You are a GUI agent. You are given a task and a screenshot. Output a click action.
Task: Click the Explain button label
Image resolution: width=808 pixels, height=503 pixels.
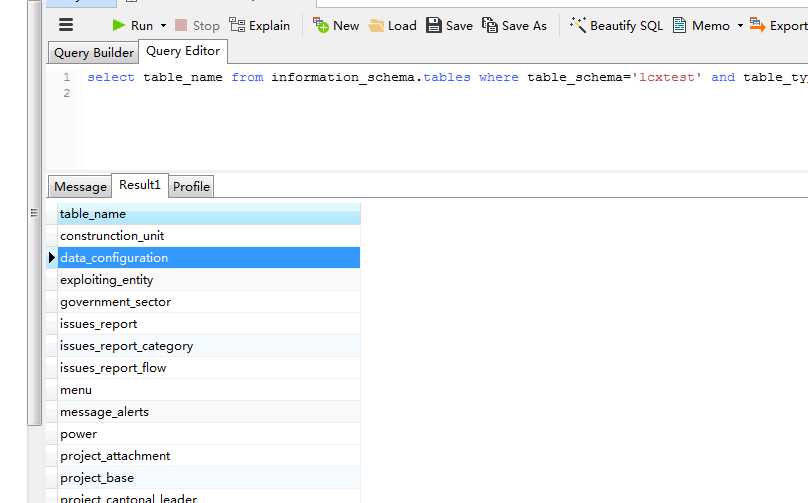(269, 25)
